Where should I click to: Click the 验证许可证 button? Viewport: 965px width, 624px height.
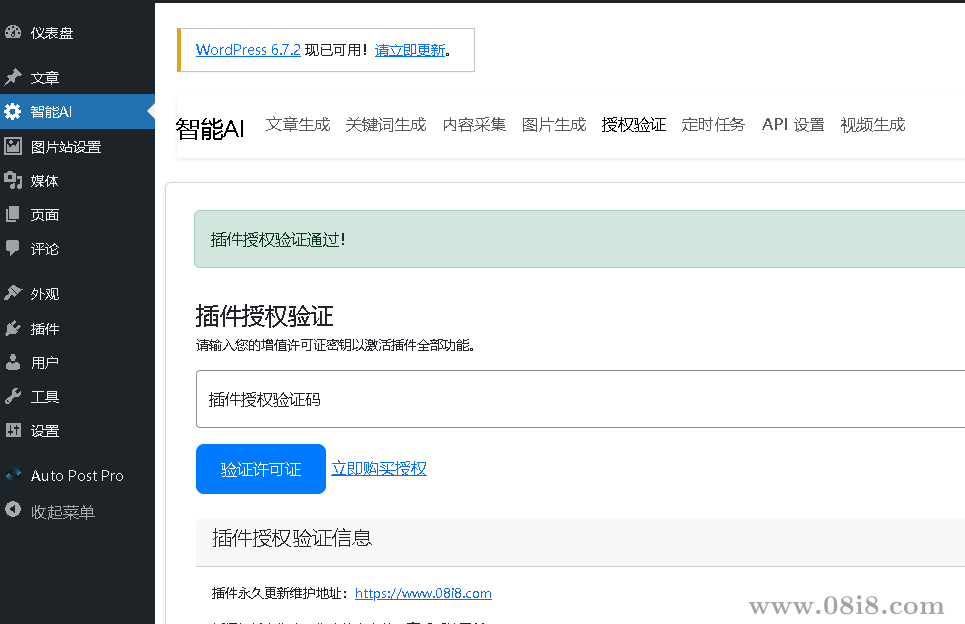(260, 468)
